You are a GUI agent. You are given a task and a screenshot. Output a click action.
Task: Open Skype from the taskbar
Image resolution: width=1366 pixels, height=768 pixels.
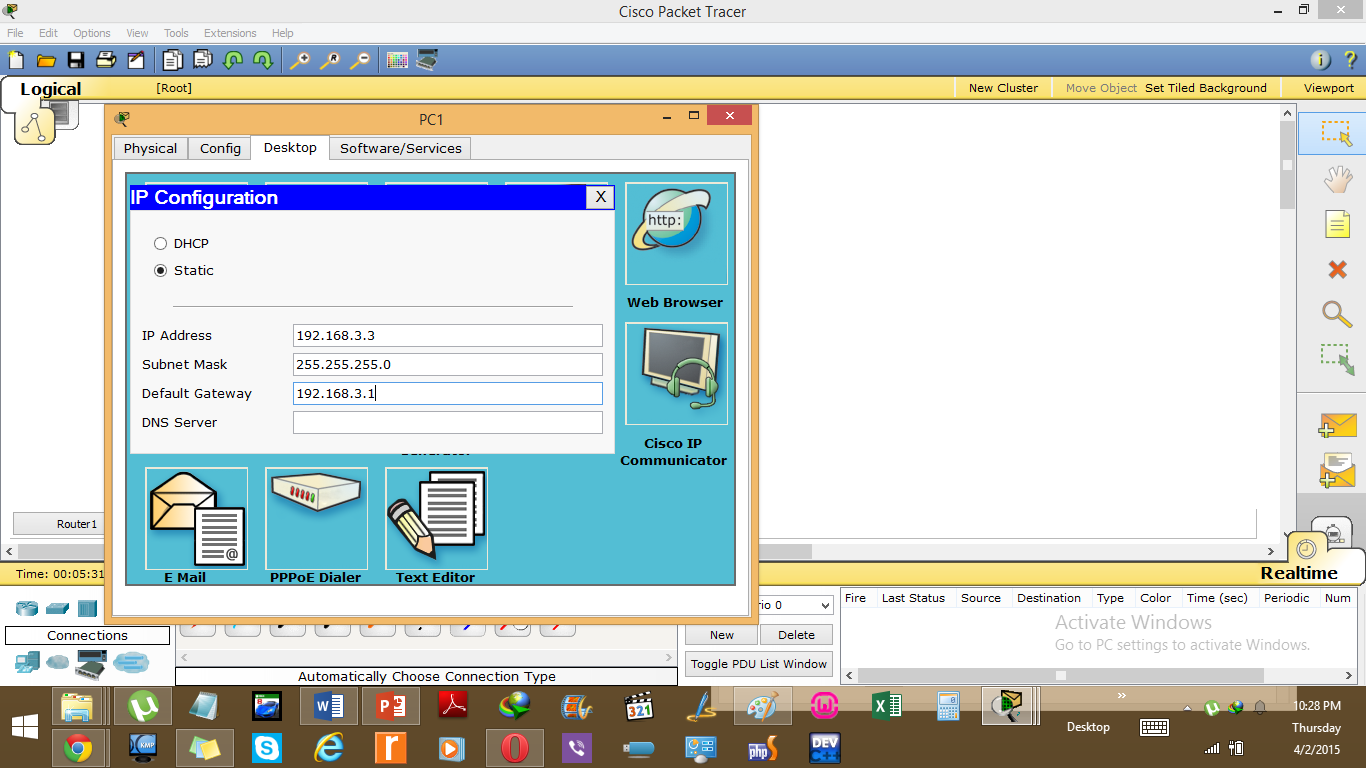(x=267, y=748)
